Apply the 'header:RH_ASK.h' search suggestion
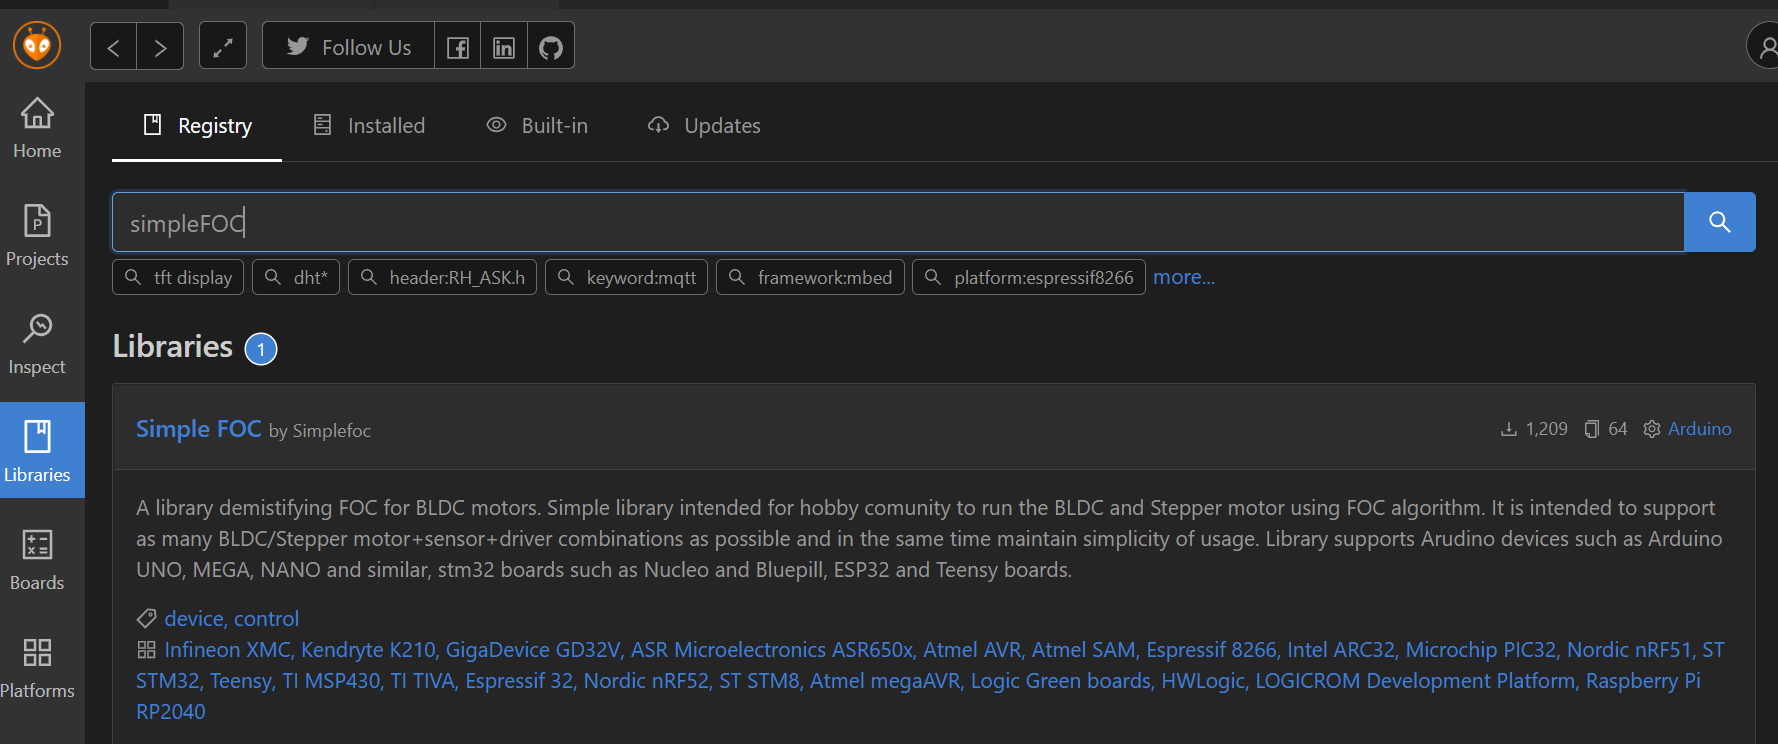This screenshot has height=744, width=1778. [x=442, y=277]
